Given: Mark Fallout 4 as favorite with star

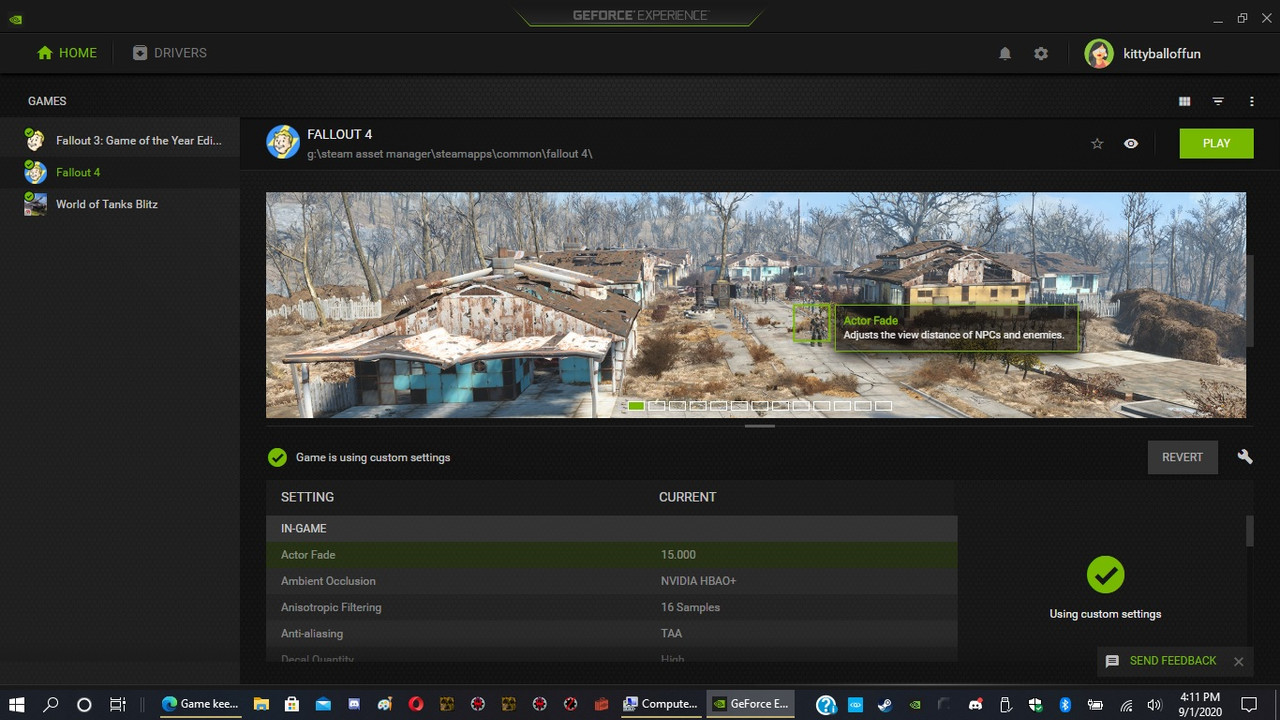Looking at the screenshot, I should pyautogui.click(x=1097, y=143).
